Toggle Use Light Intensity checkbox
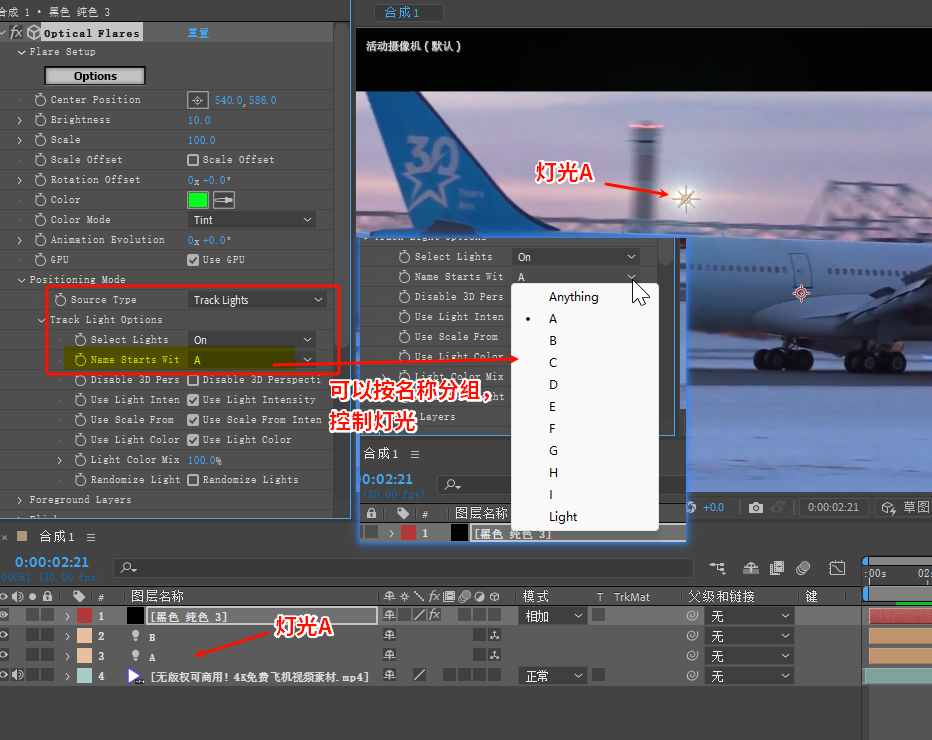 [193, 400]
